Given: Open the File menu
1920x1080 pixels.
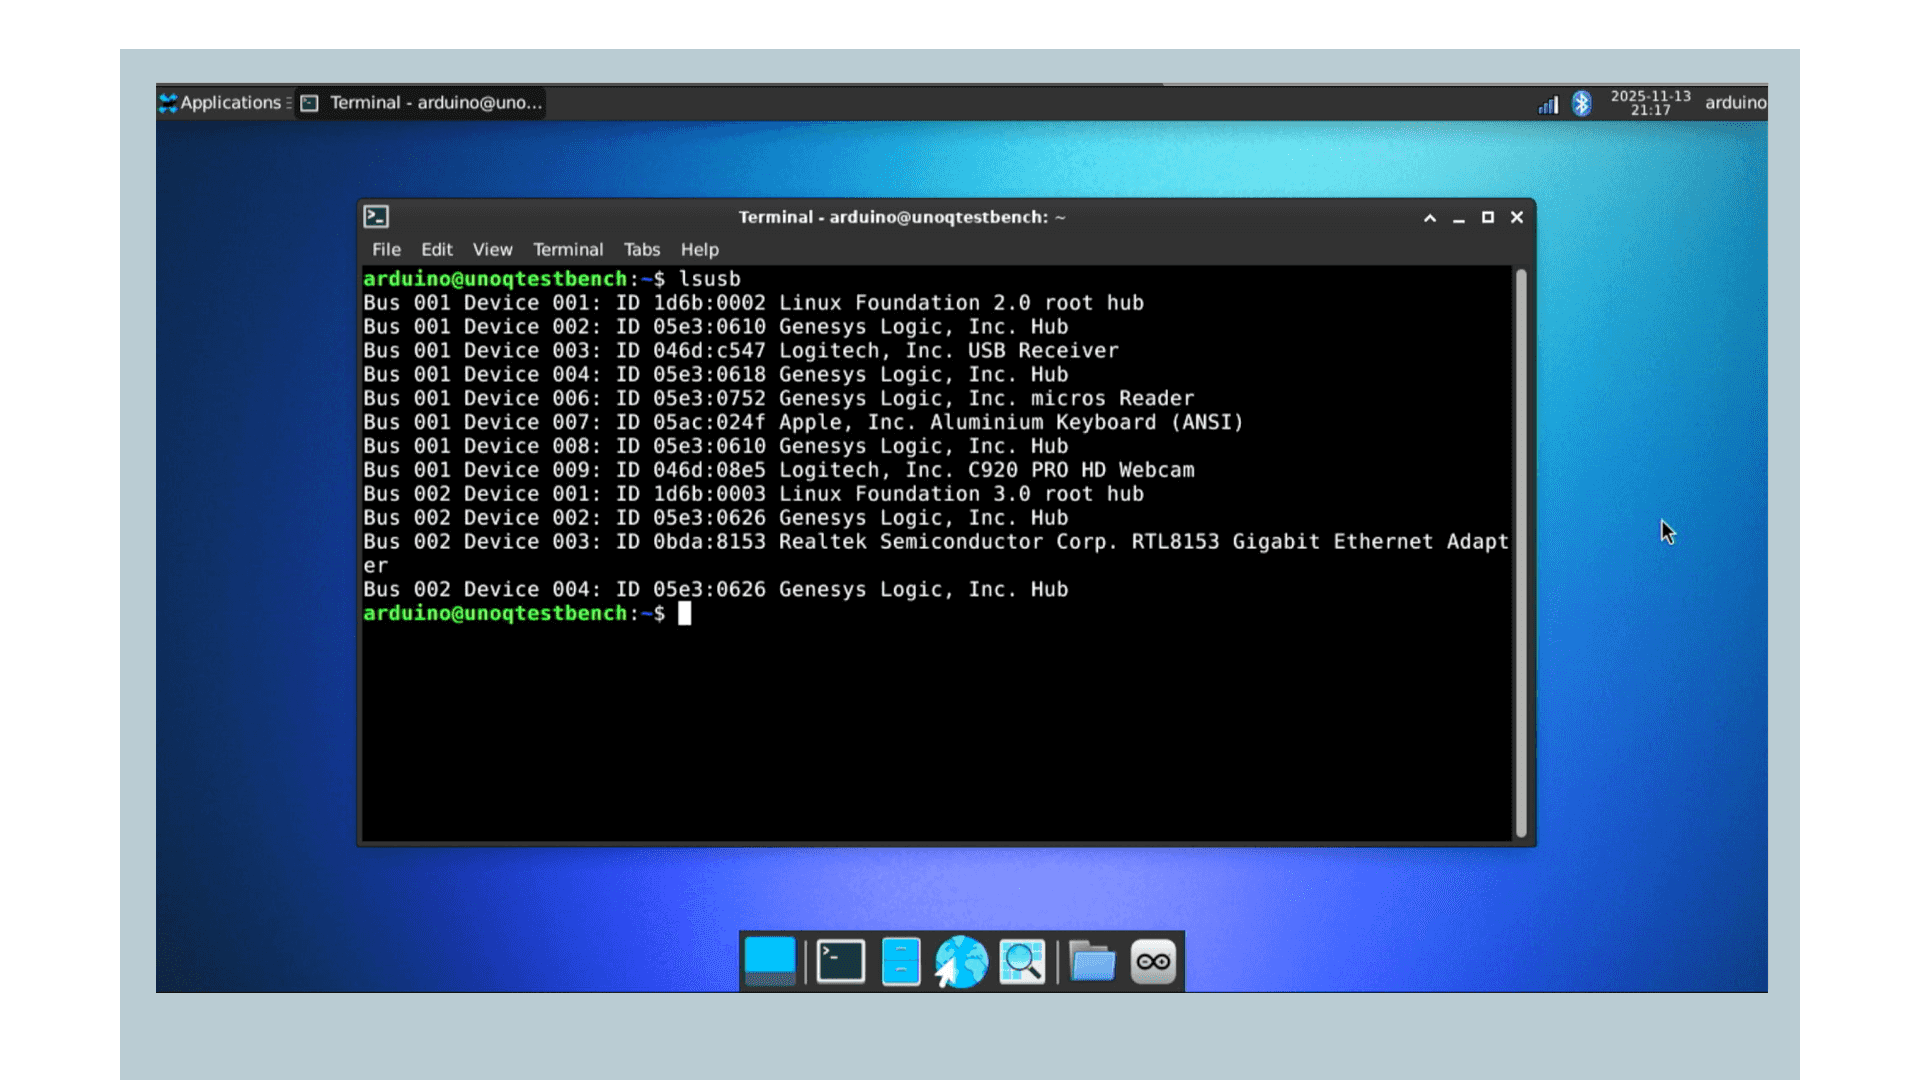Looking at the screenshot, I should tap(386, 250).
